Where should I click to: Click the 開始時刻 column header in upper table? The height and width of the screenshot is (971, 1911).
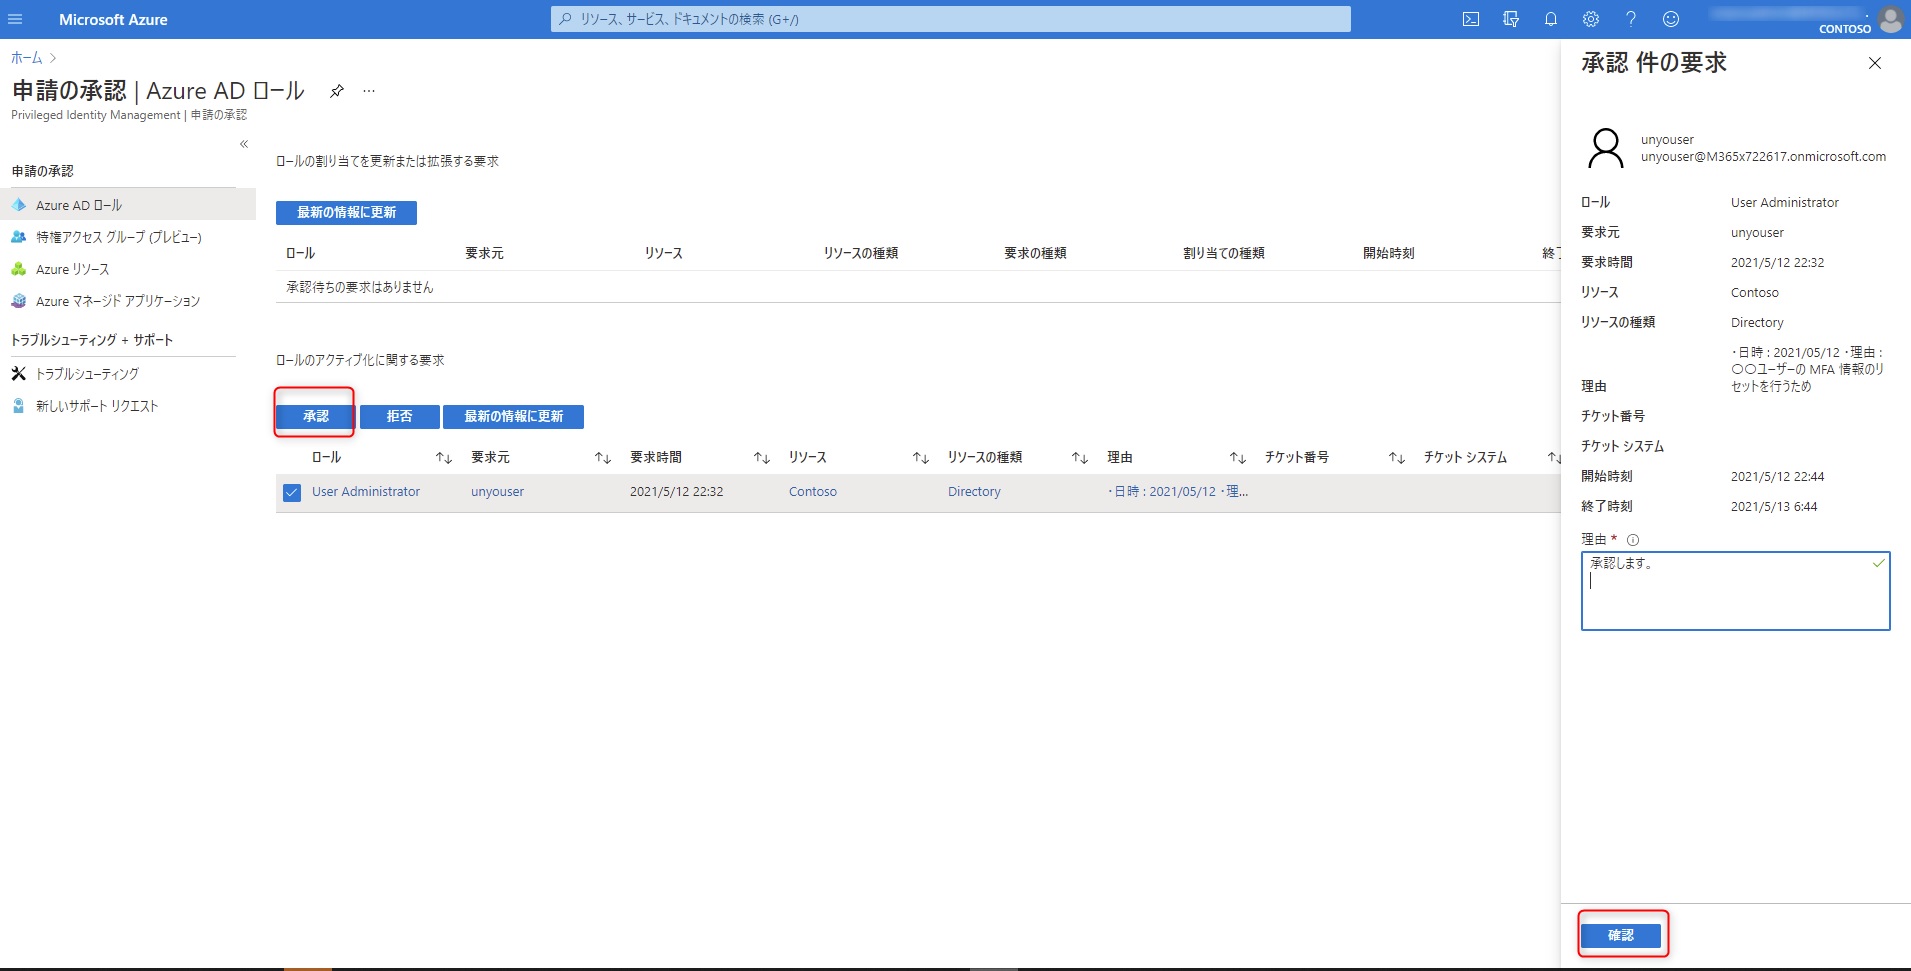coord(1389,253)
